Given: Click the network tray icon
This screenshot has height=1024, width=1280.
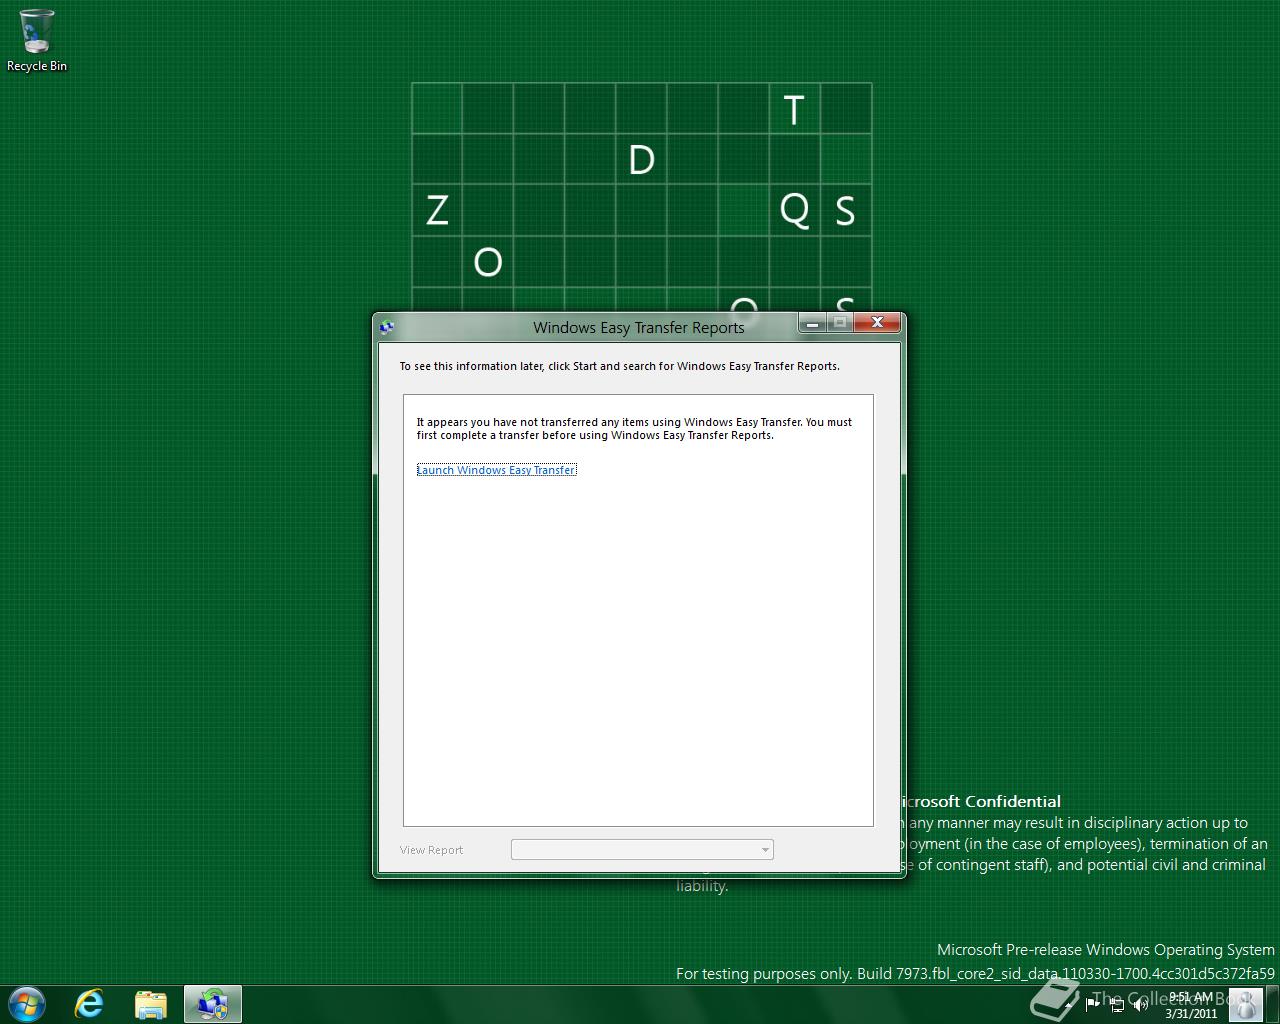Looking at the screenshot, I should (x=1117, y=1005).
